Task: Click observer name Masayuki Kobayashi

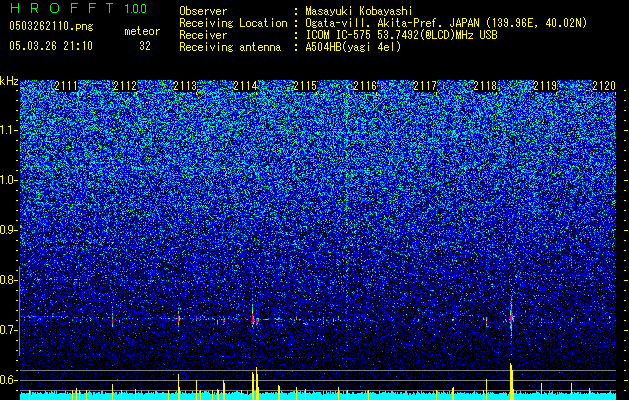Action: point(359,11)
